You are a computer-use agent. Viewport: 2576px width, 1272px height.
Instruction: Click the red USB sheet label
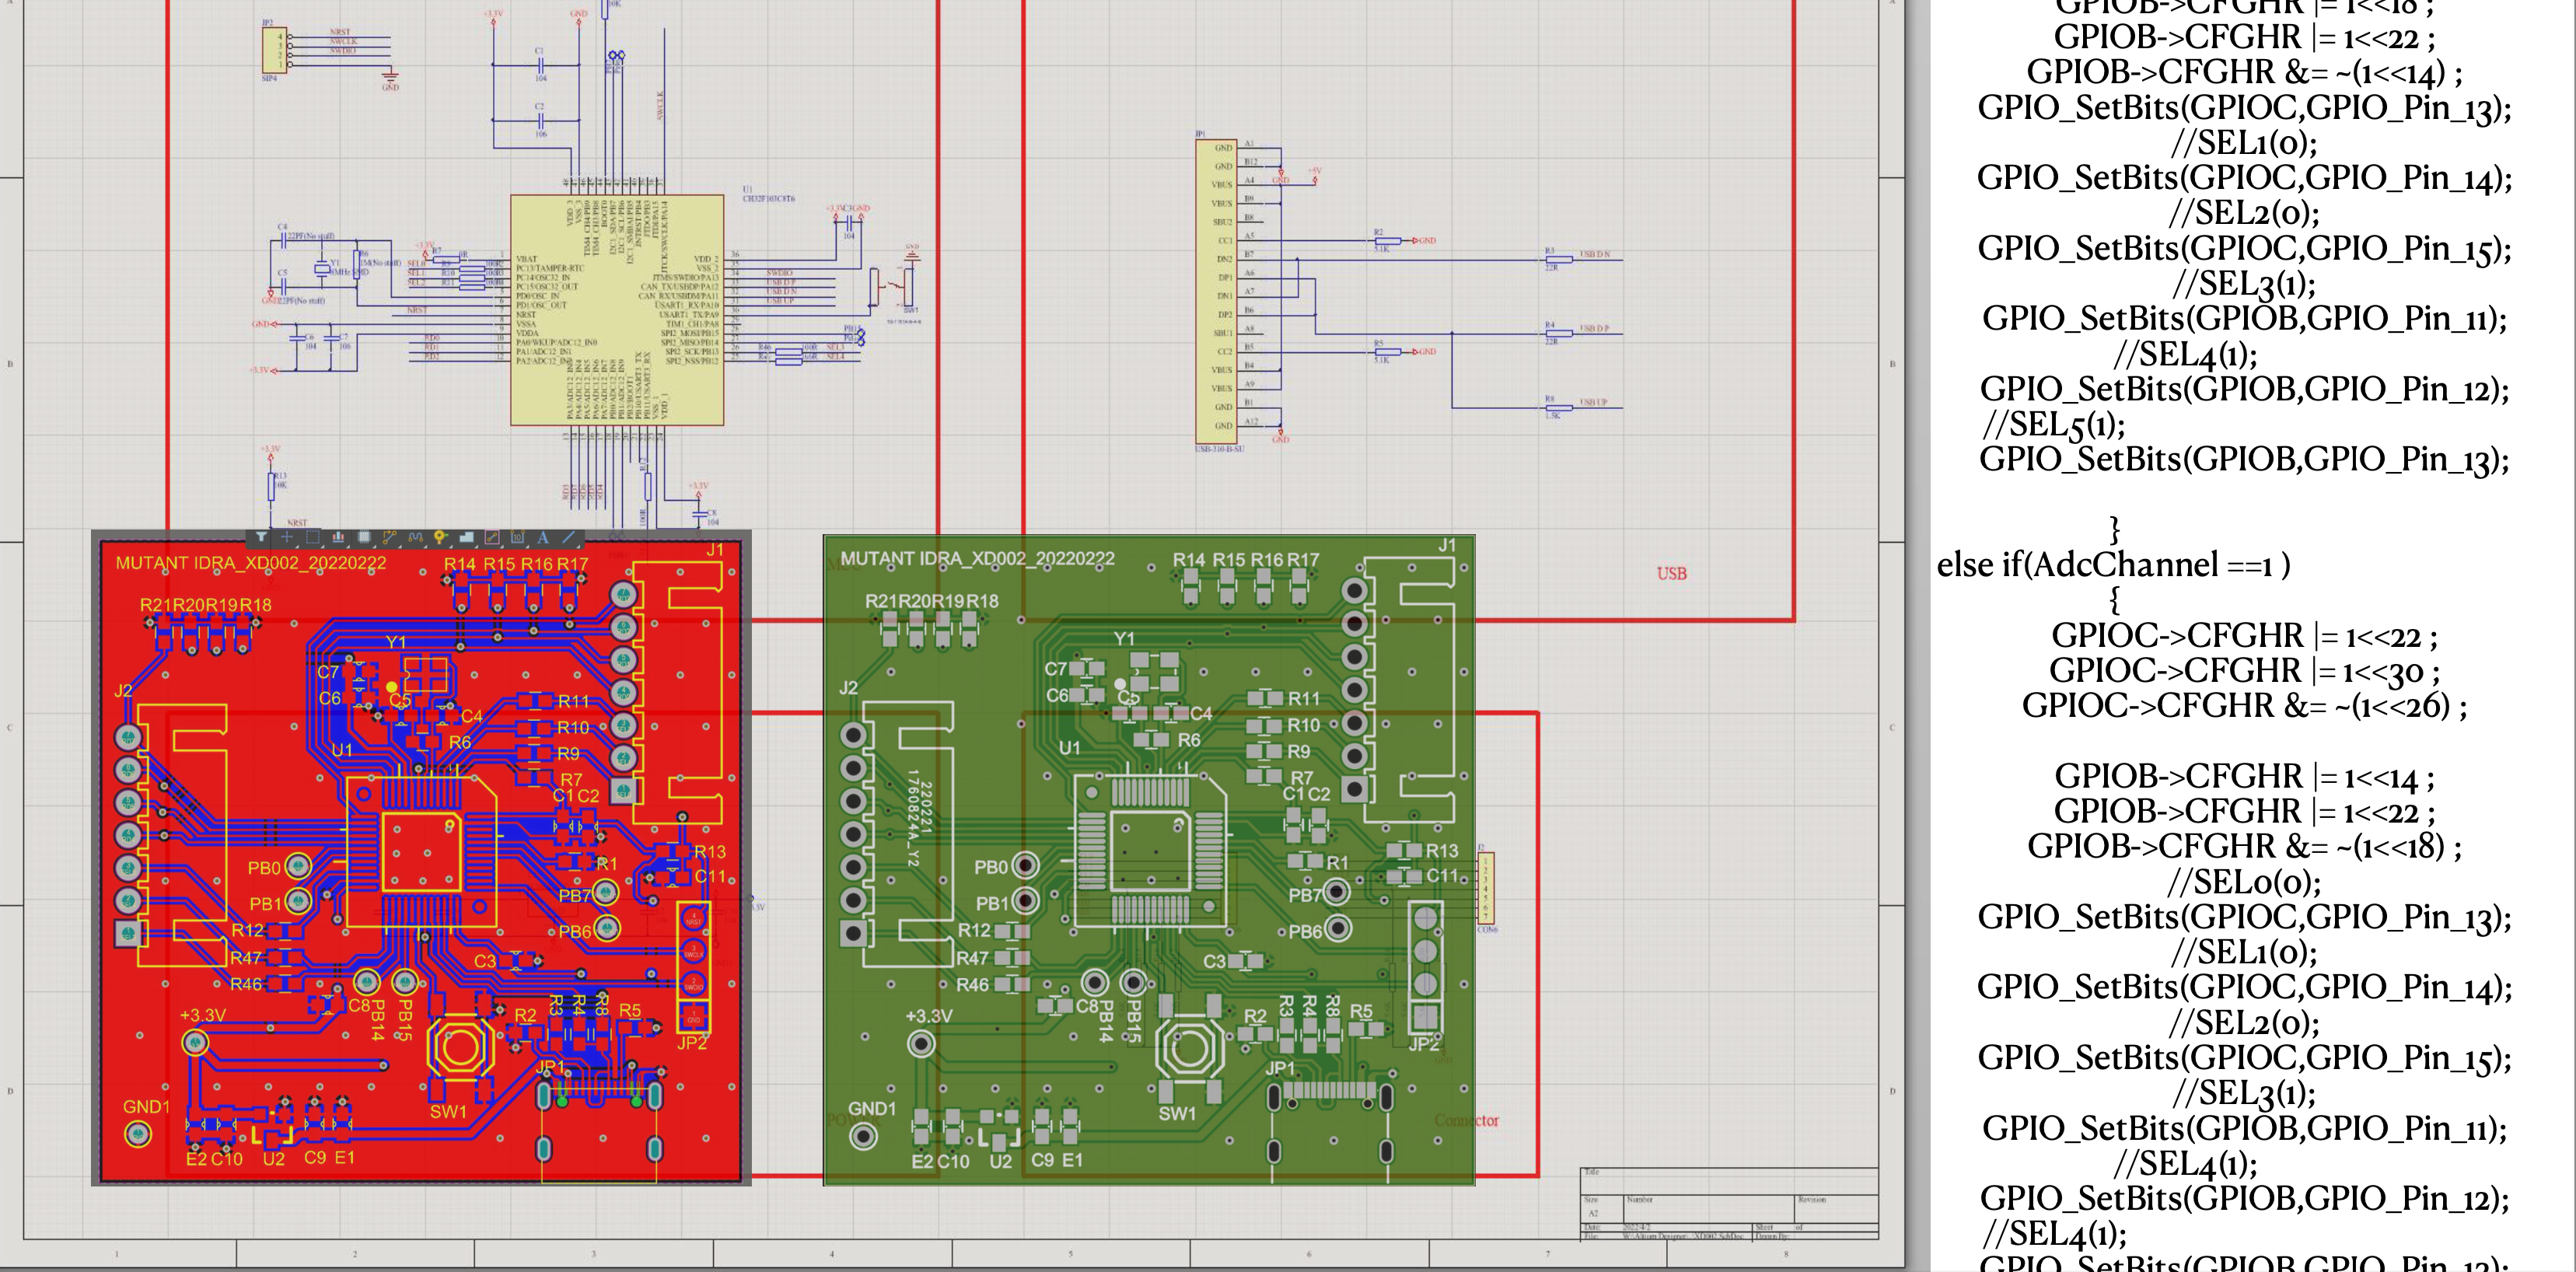coord(1671,574)
